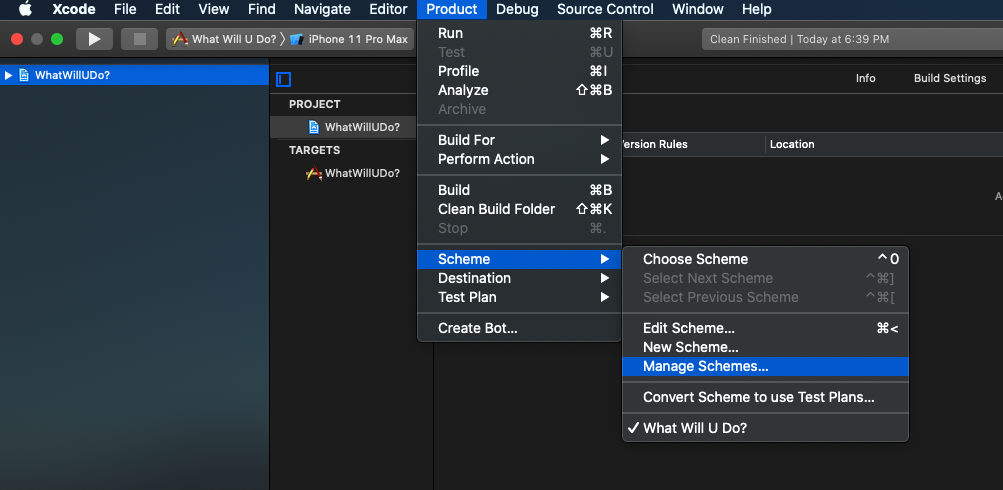Open the Navigate menu
The height and width of the screenshot is (490, 1003).
coord(322,9)
